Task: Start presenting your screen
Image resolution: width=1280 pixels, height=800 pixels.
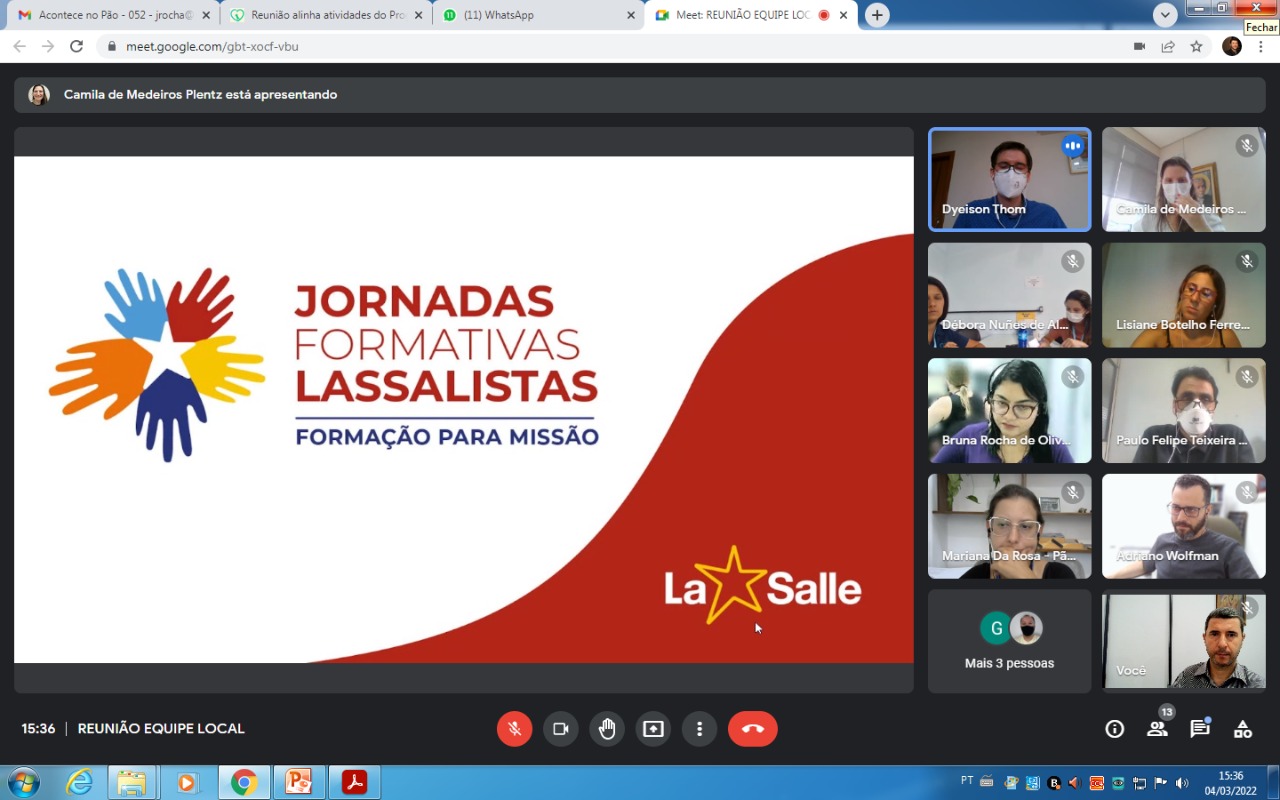Action: [653, 729]
